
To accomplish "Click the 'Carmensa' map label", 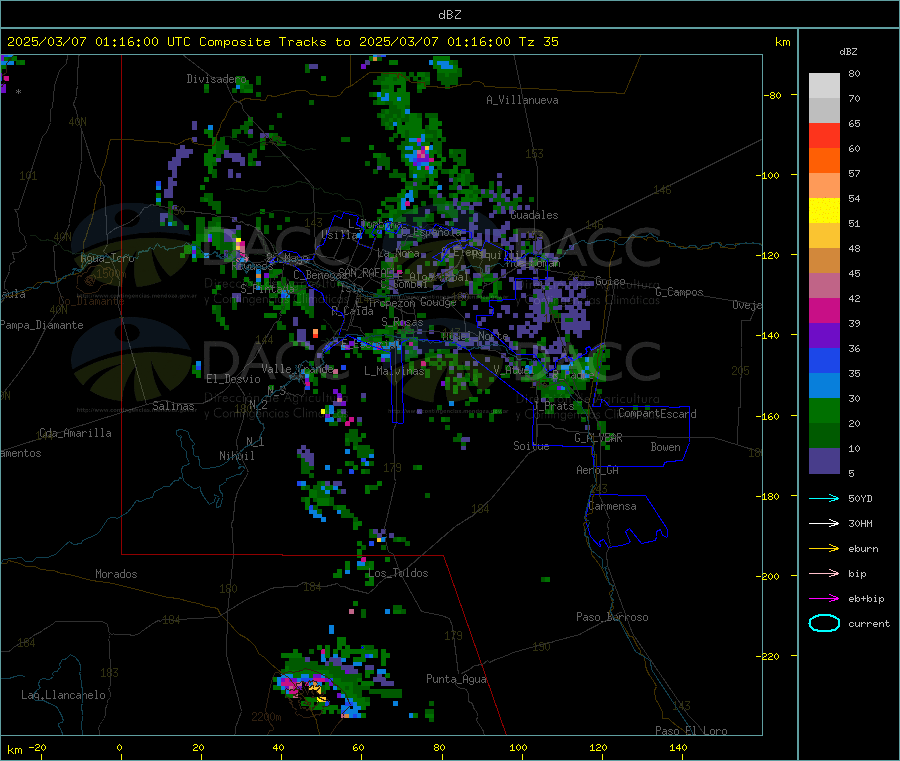I will pyautogui.click(x=612, y=507).
